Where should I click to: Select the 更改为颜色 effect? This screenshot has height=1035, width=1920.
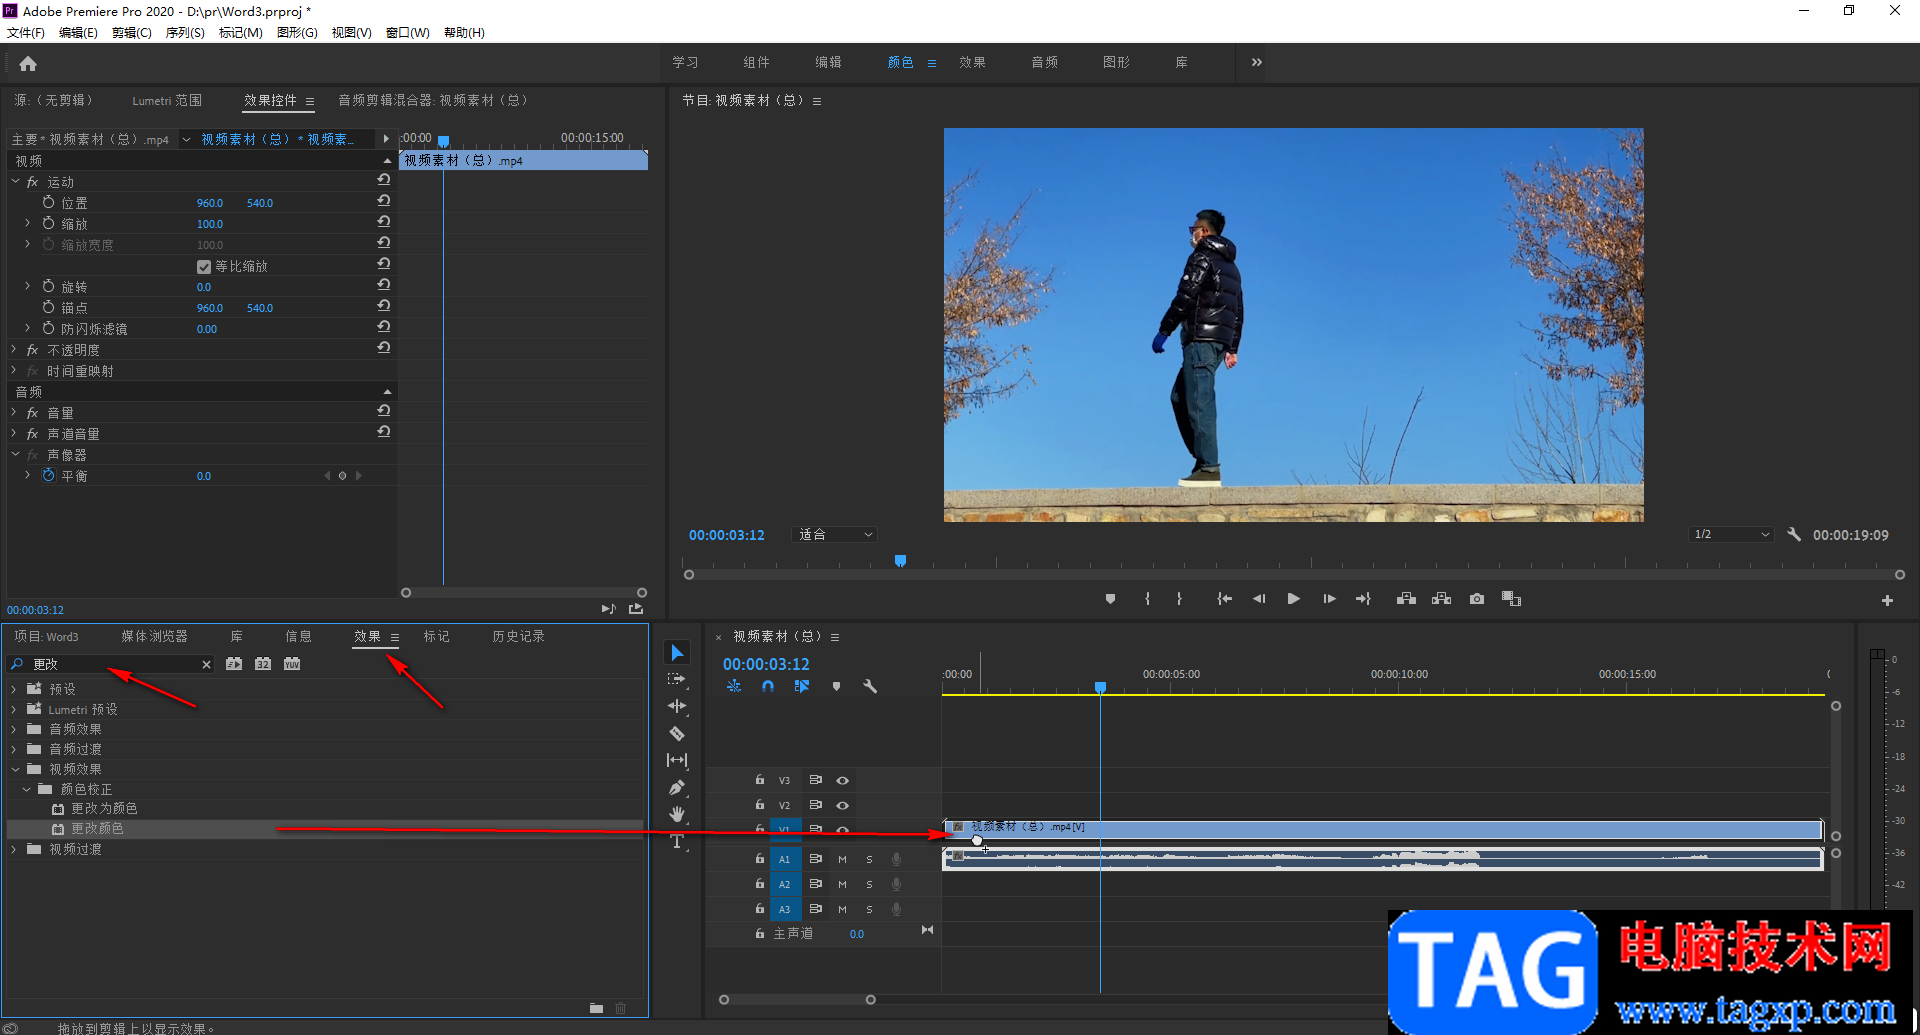104,808
